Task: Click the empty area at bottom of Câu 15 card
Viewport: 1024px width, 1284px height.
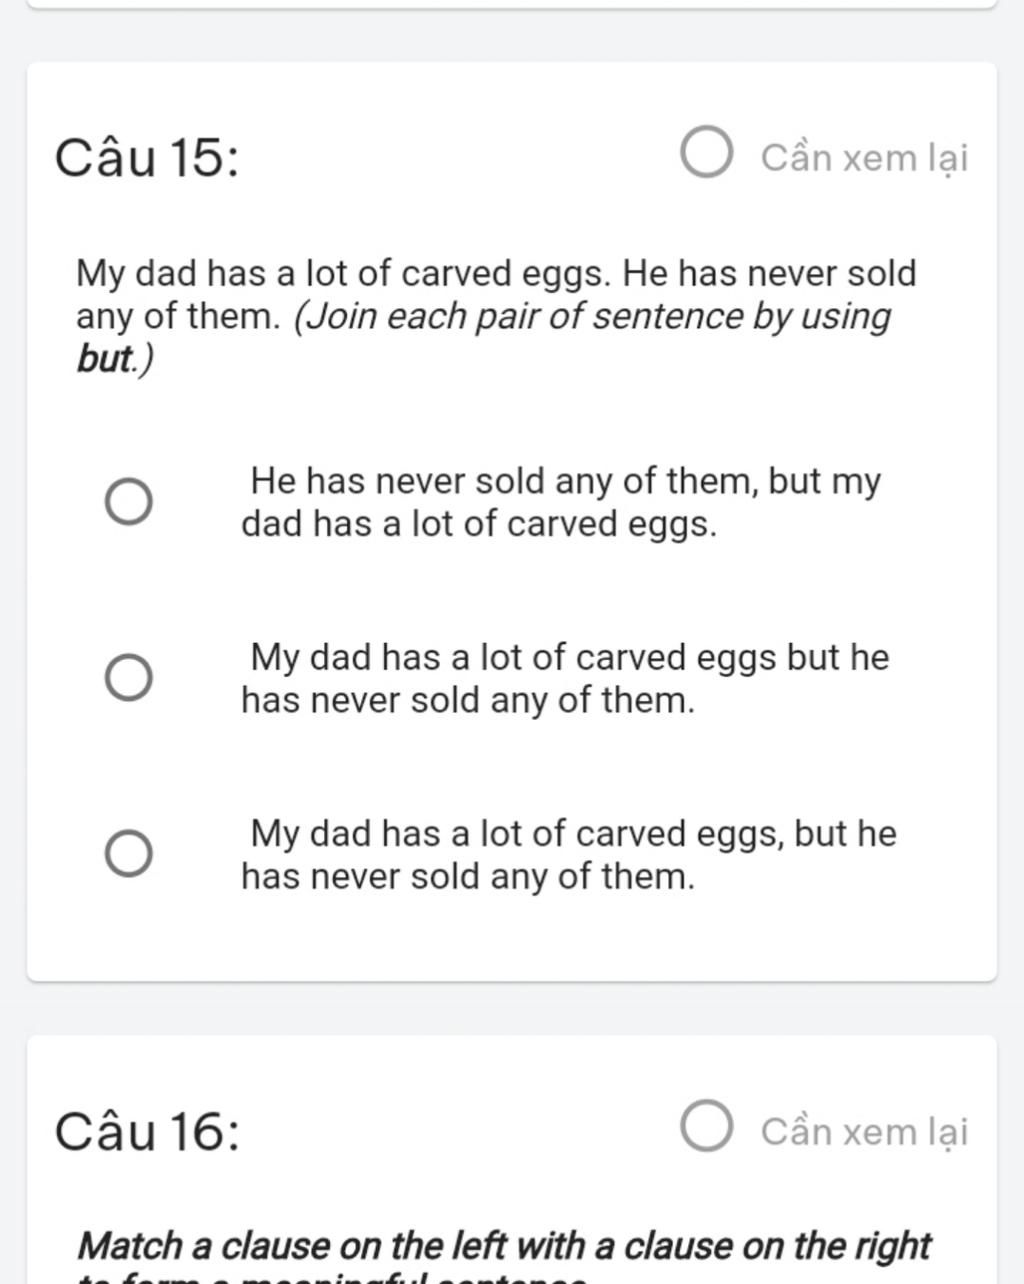Action: pyautogui.click(x=511, y=940)
